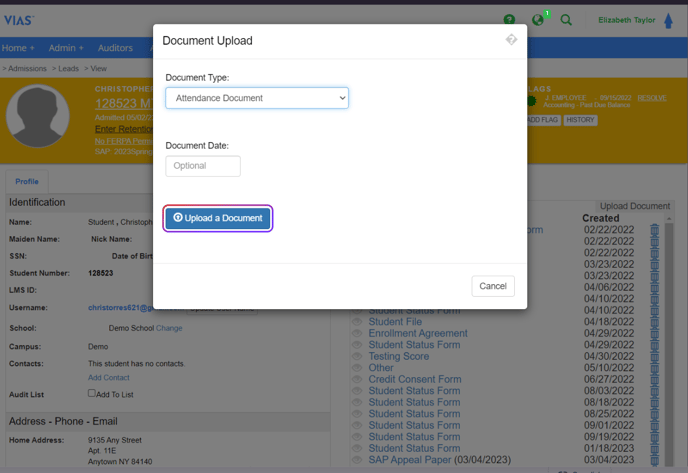Click Add Contact link
Viewport: 688px width, 473px height.
click(x=108, y=378)
